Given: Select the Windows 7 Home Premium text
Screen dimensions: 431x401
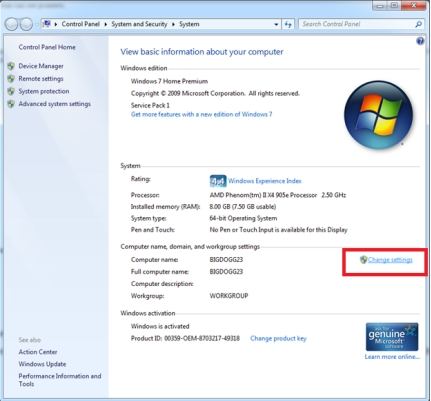Looking at the screenshot, I should (169, 81).
